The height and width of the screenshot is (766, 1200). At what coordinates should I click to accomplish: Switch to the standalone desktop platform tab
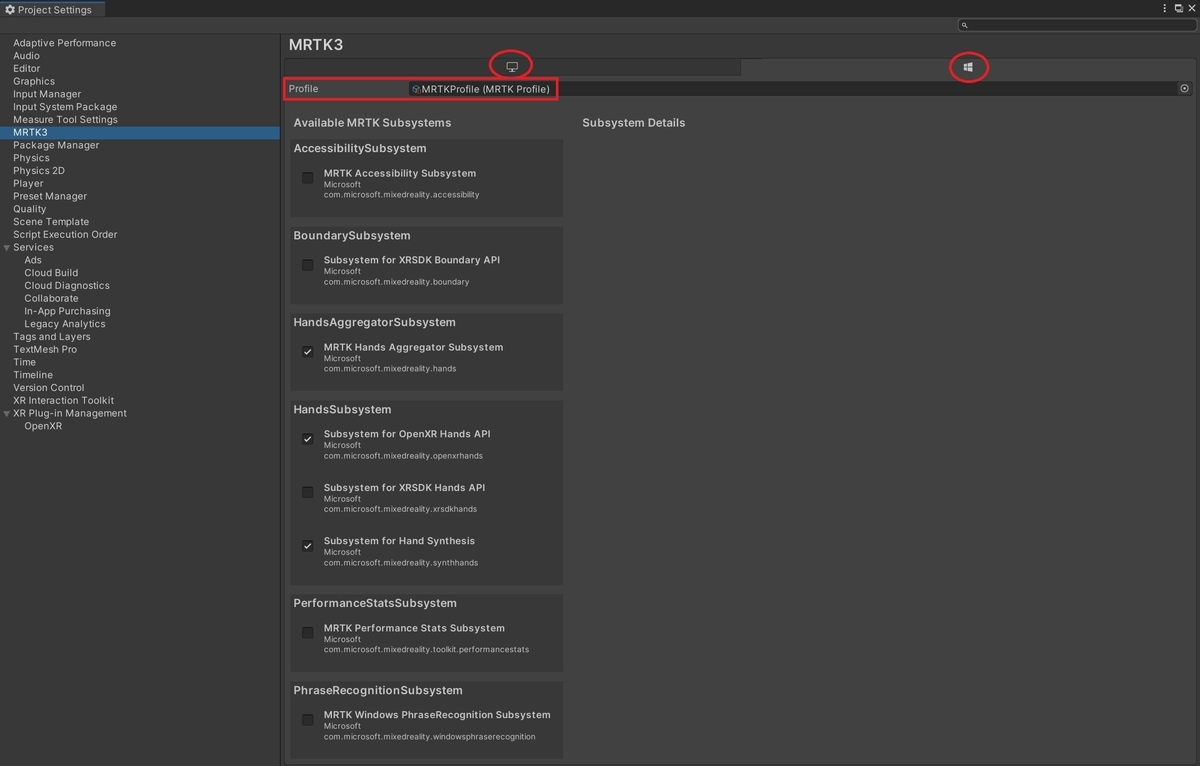(x=512, y=67)
